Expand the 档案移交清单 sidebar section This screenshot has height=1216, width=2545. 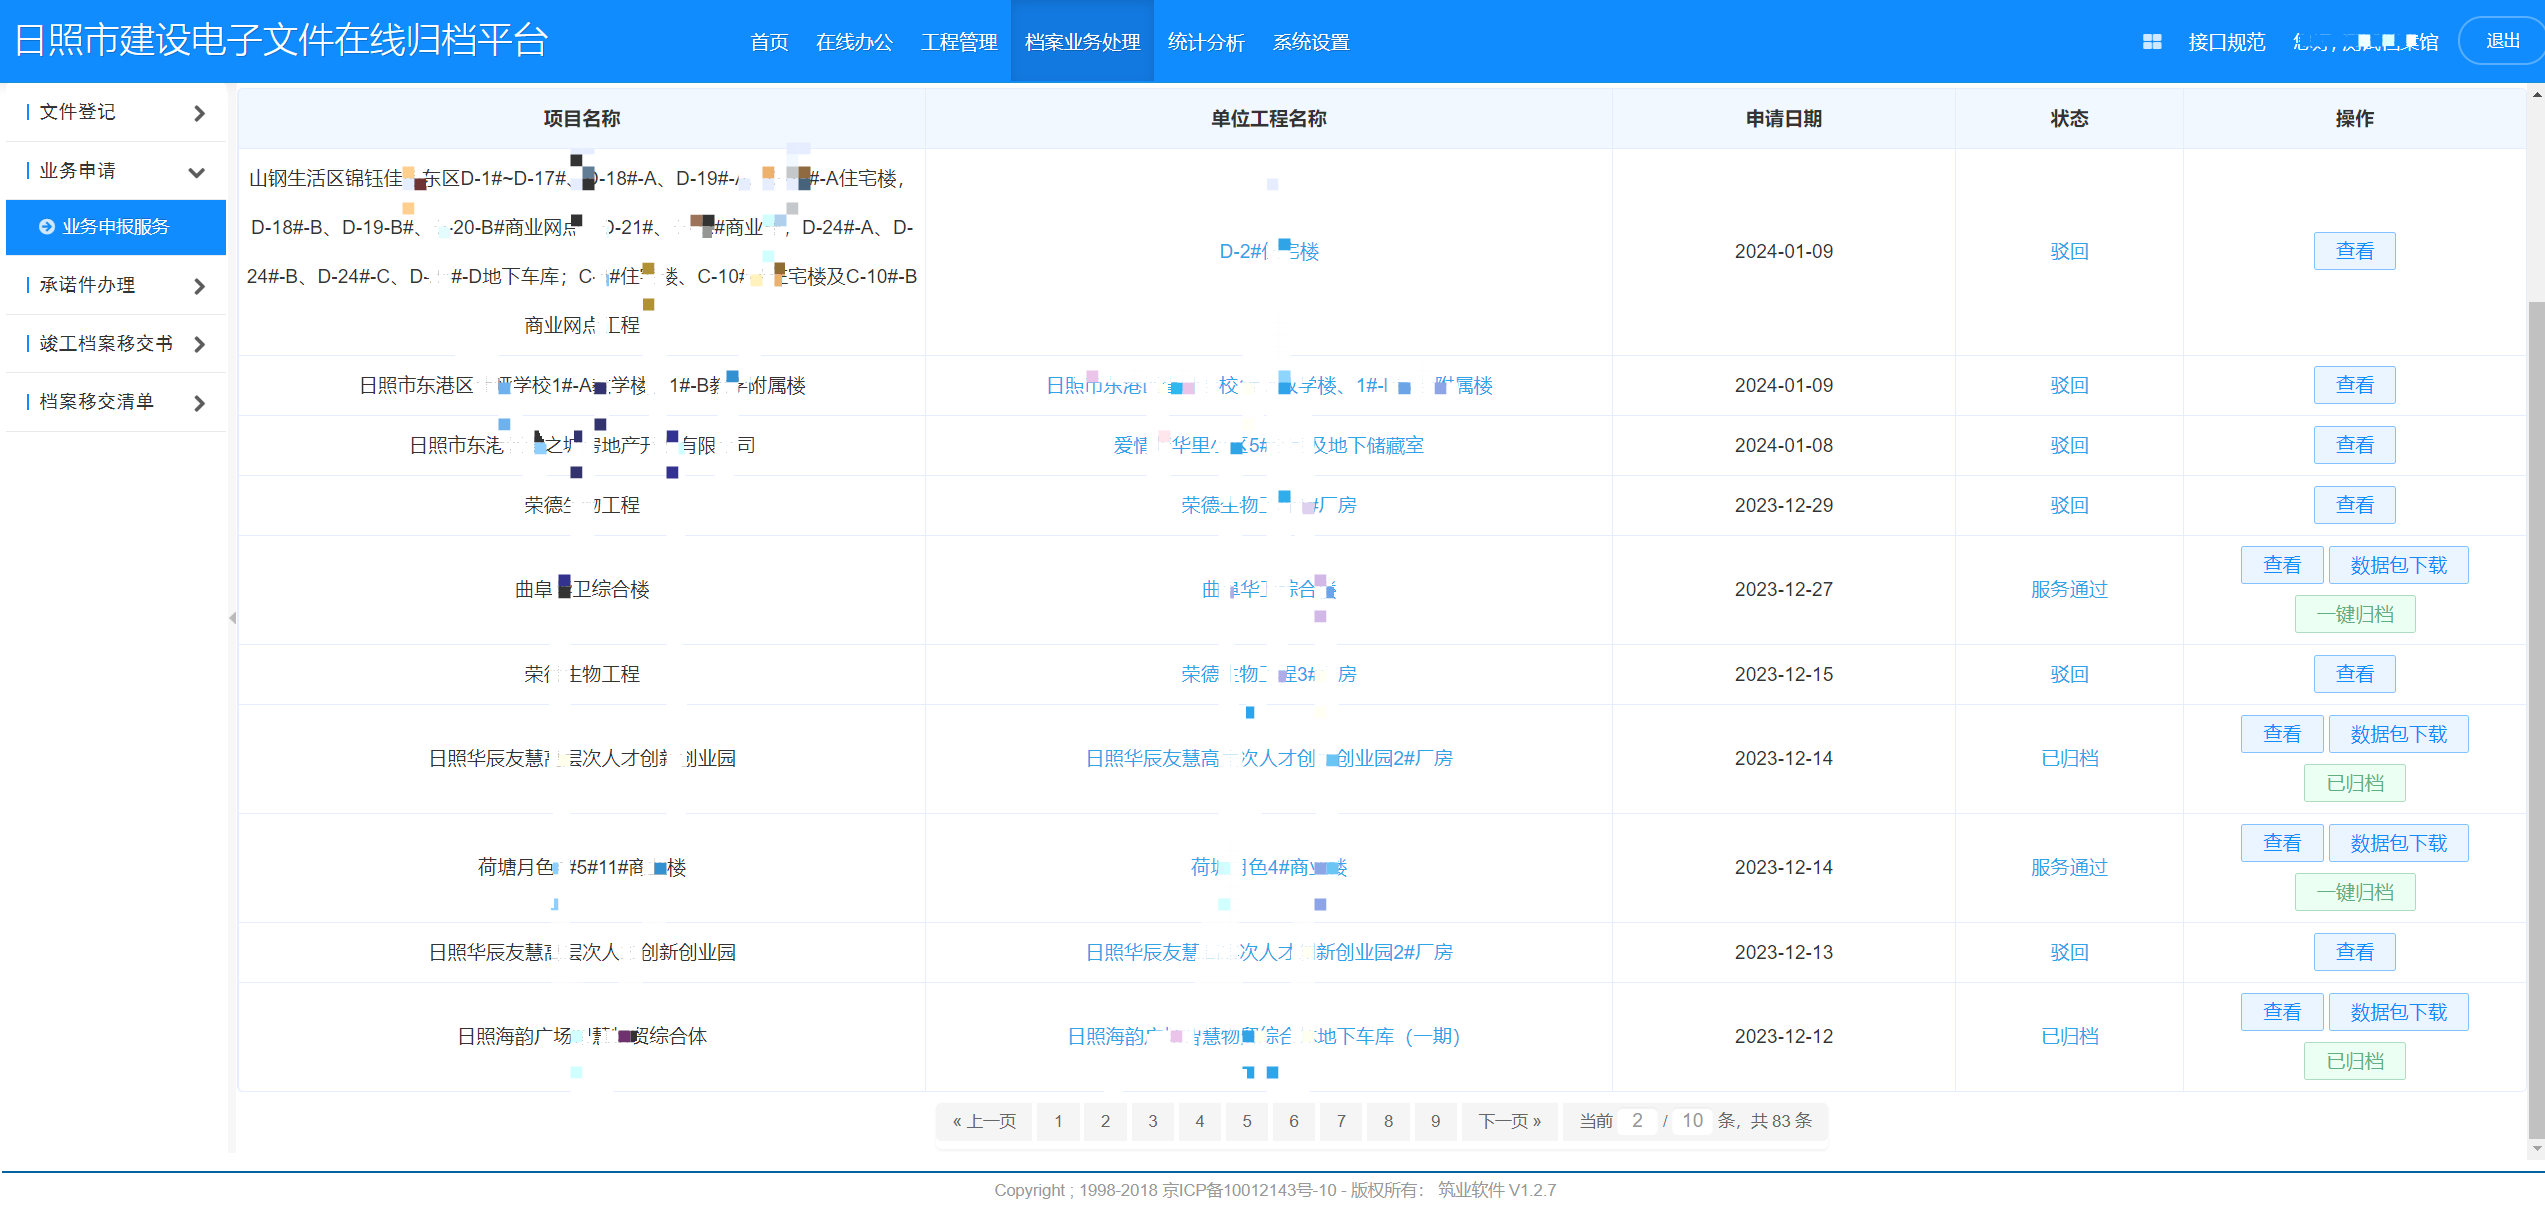pos(116,402)
